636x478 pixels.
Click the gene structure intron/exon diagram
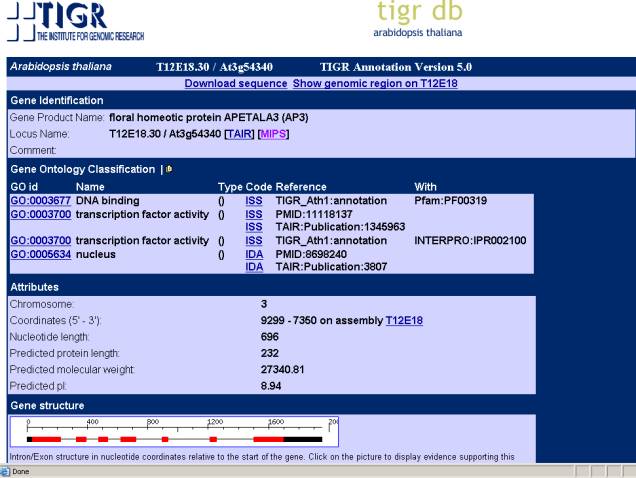click(x=174, y=432)
